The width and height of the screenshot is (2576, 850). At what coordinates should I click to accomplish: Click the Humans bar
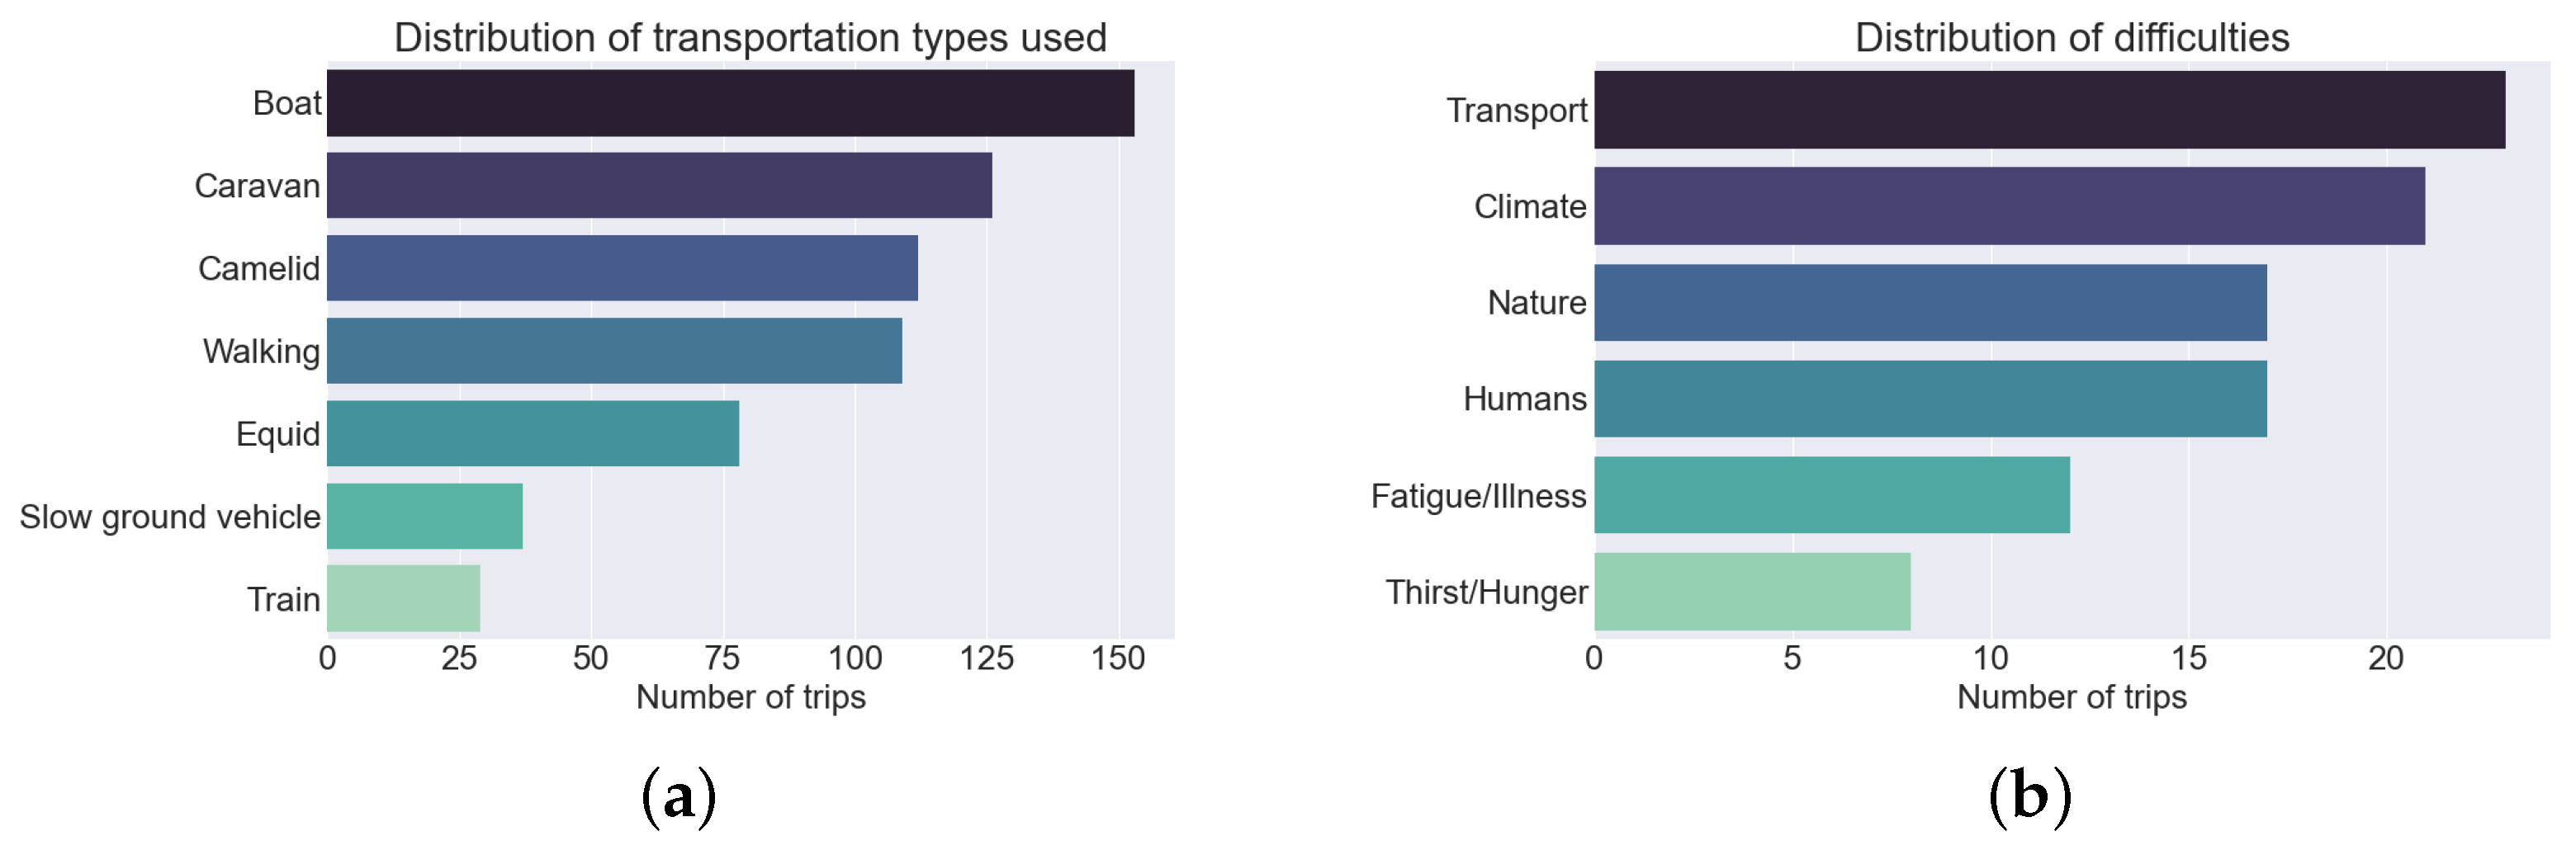[x=1930, y=399]
